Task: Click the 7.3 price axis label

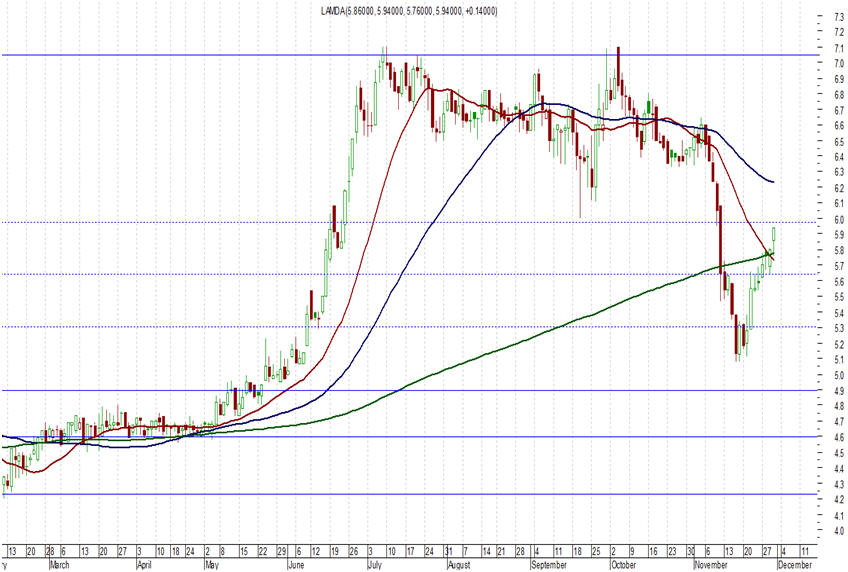Action: 839,16
